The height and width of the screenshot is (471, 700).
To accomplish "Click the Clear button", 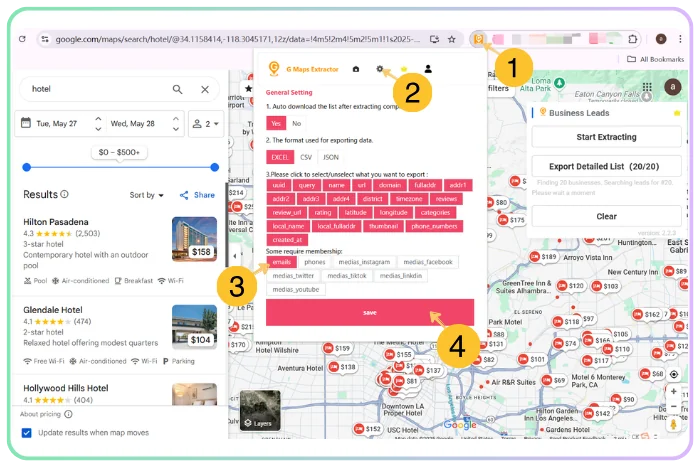I will tap(606, 217).
